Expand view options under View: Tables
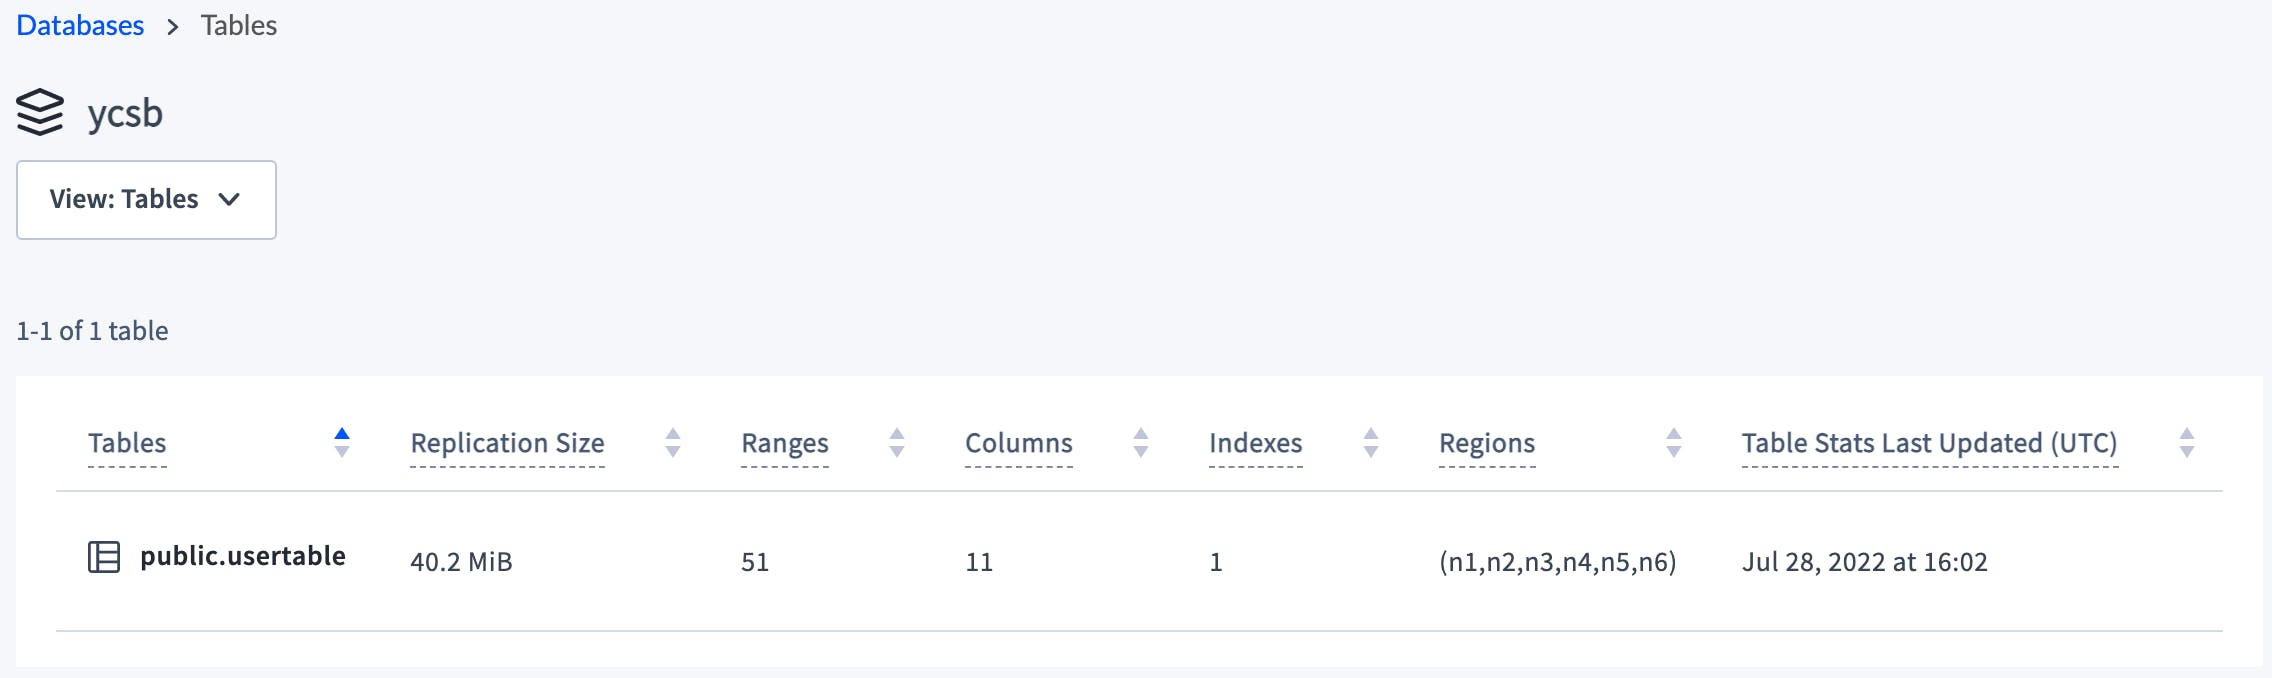Viewport: 2272px width, 678px height. pos(146,199)
